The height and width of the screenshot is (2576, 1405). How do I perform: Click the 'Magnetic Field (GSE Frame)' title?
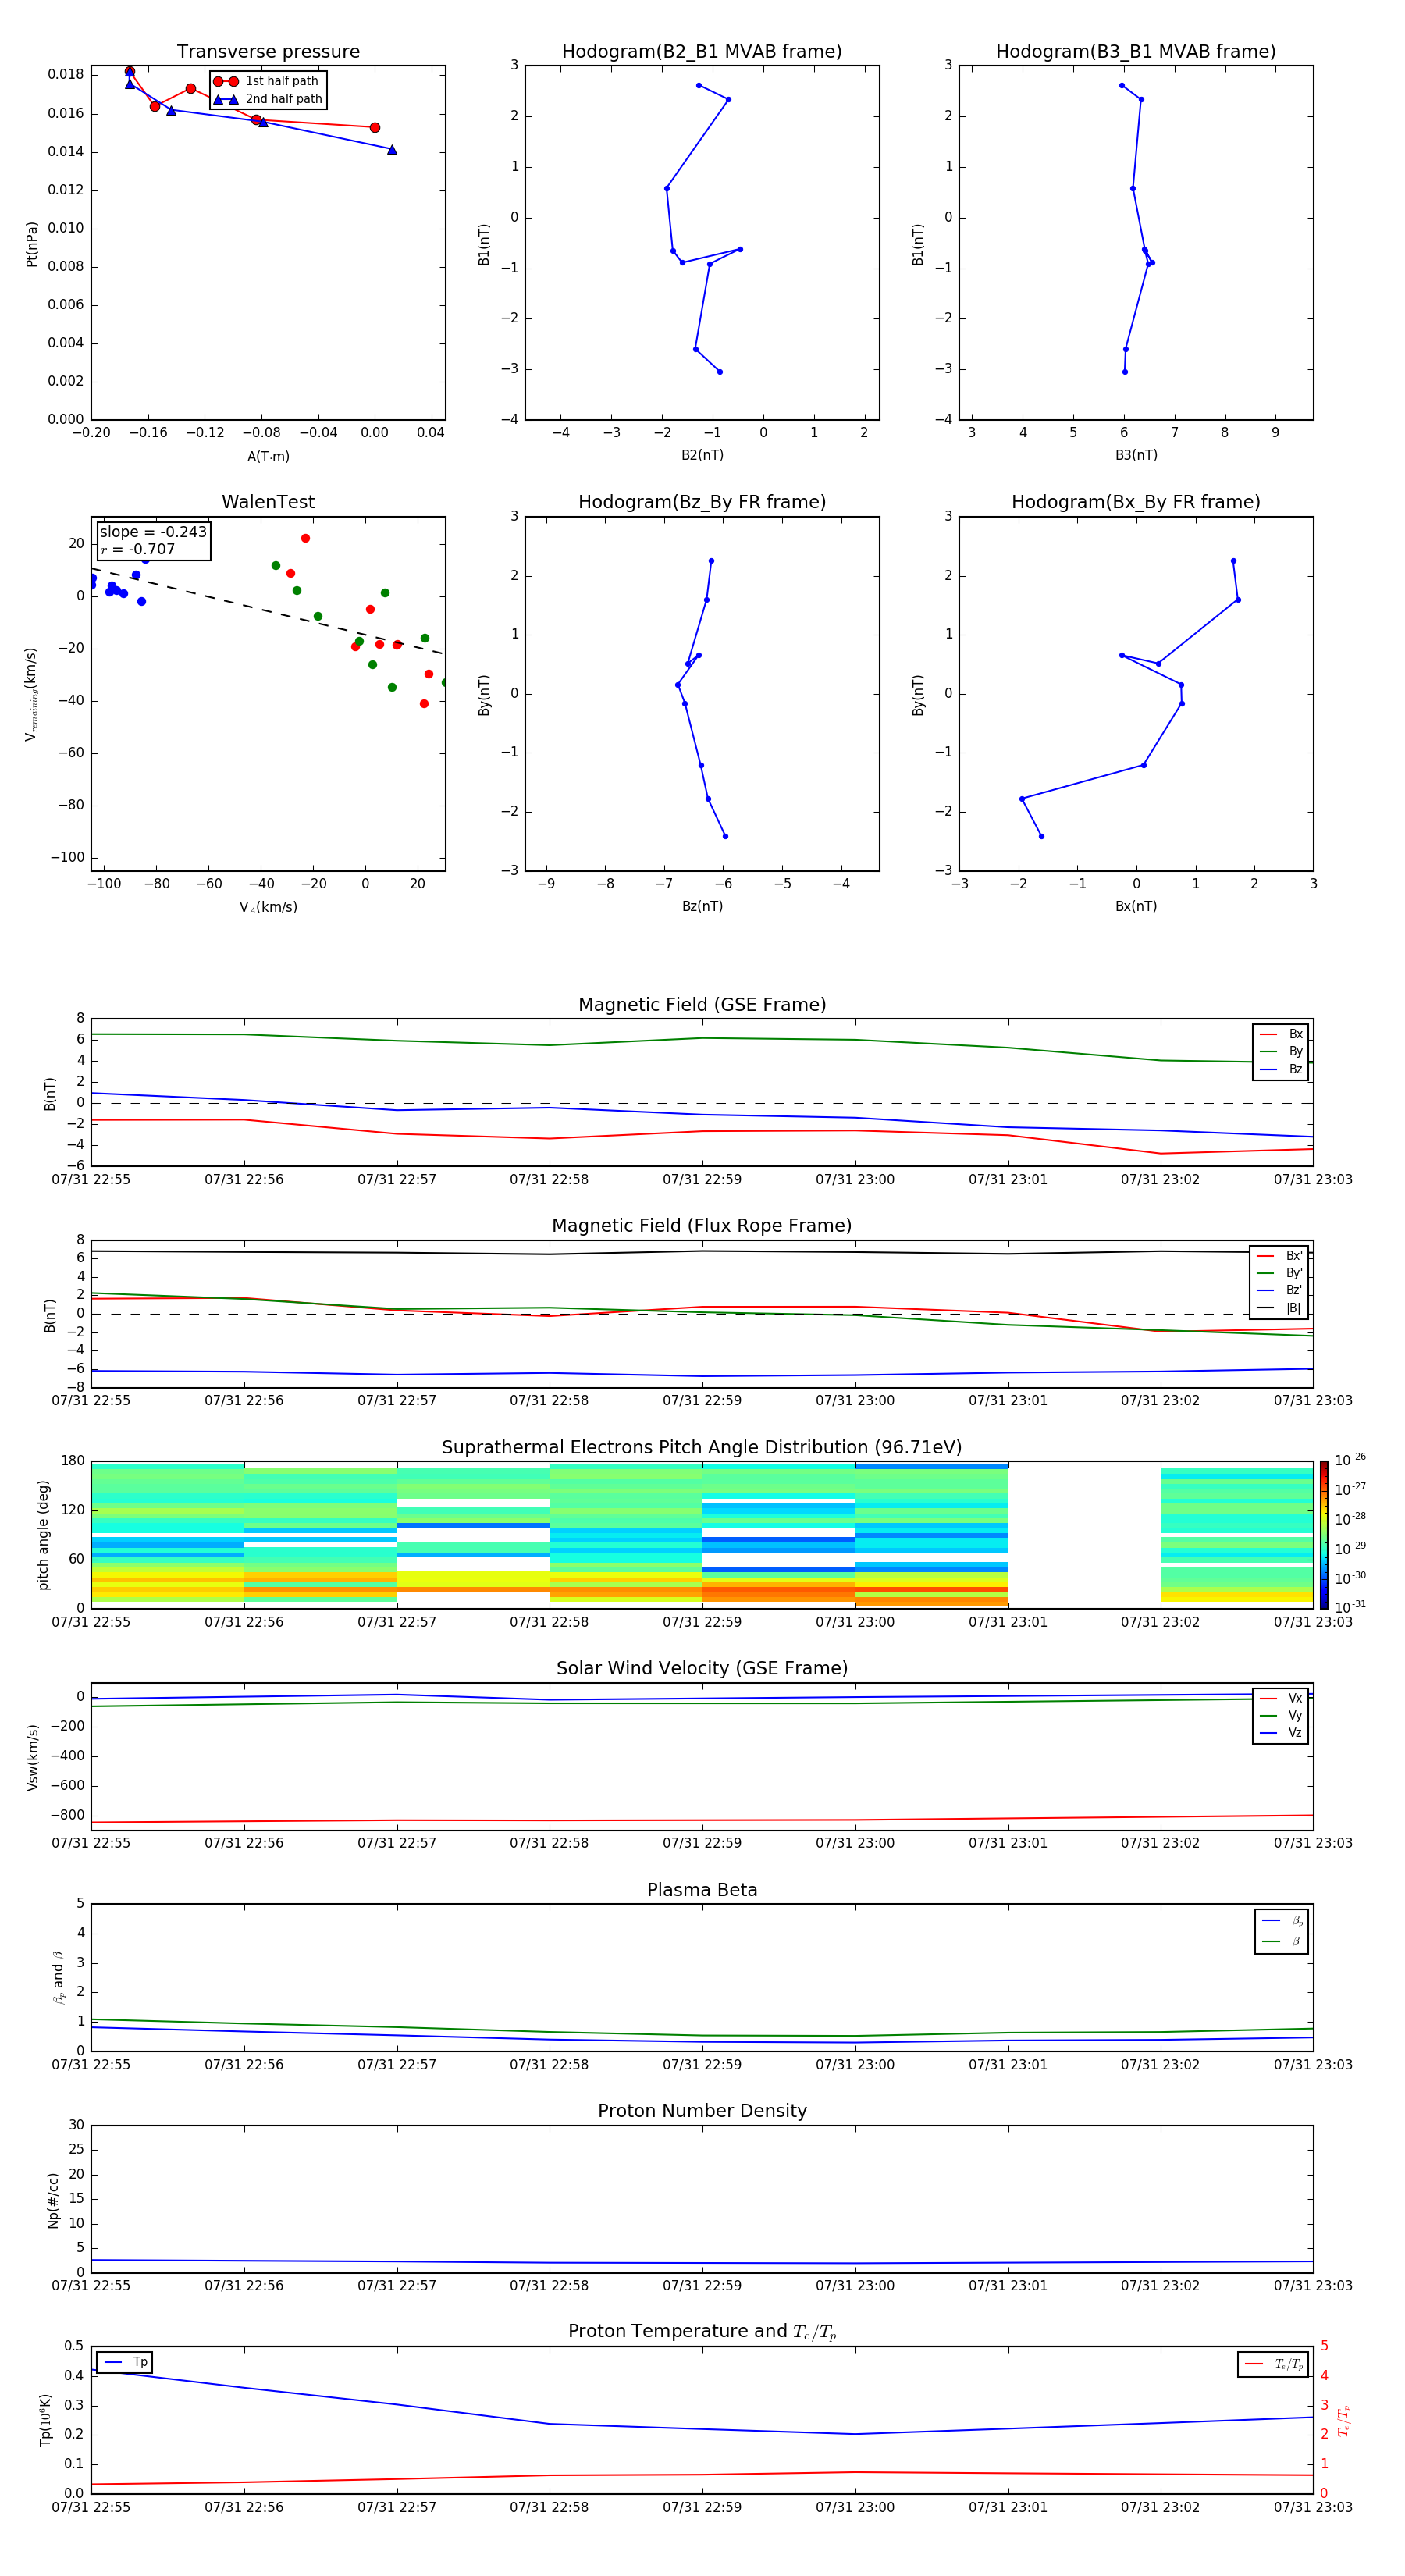[x=702, y=1005]
